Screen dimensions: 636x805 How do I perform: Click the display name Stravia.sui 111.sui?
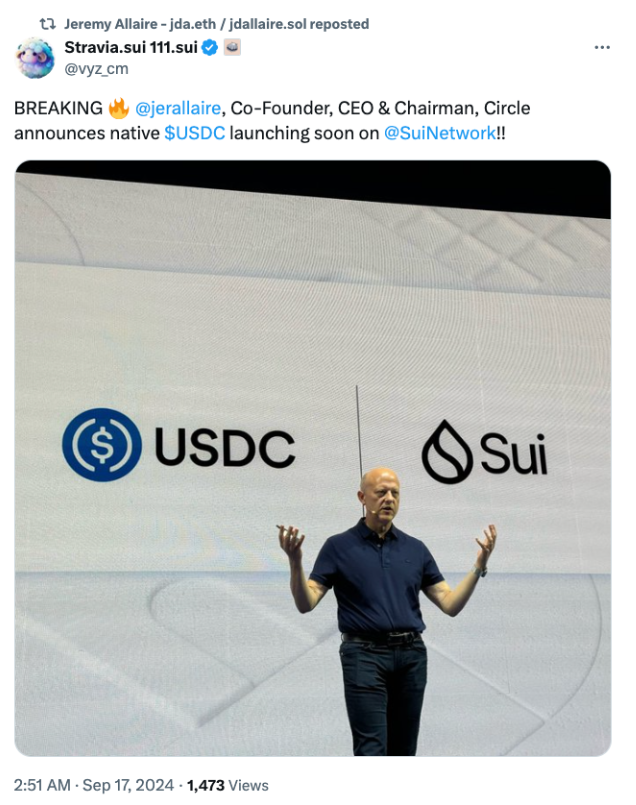[130, 47]
